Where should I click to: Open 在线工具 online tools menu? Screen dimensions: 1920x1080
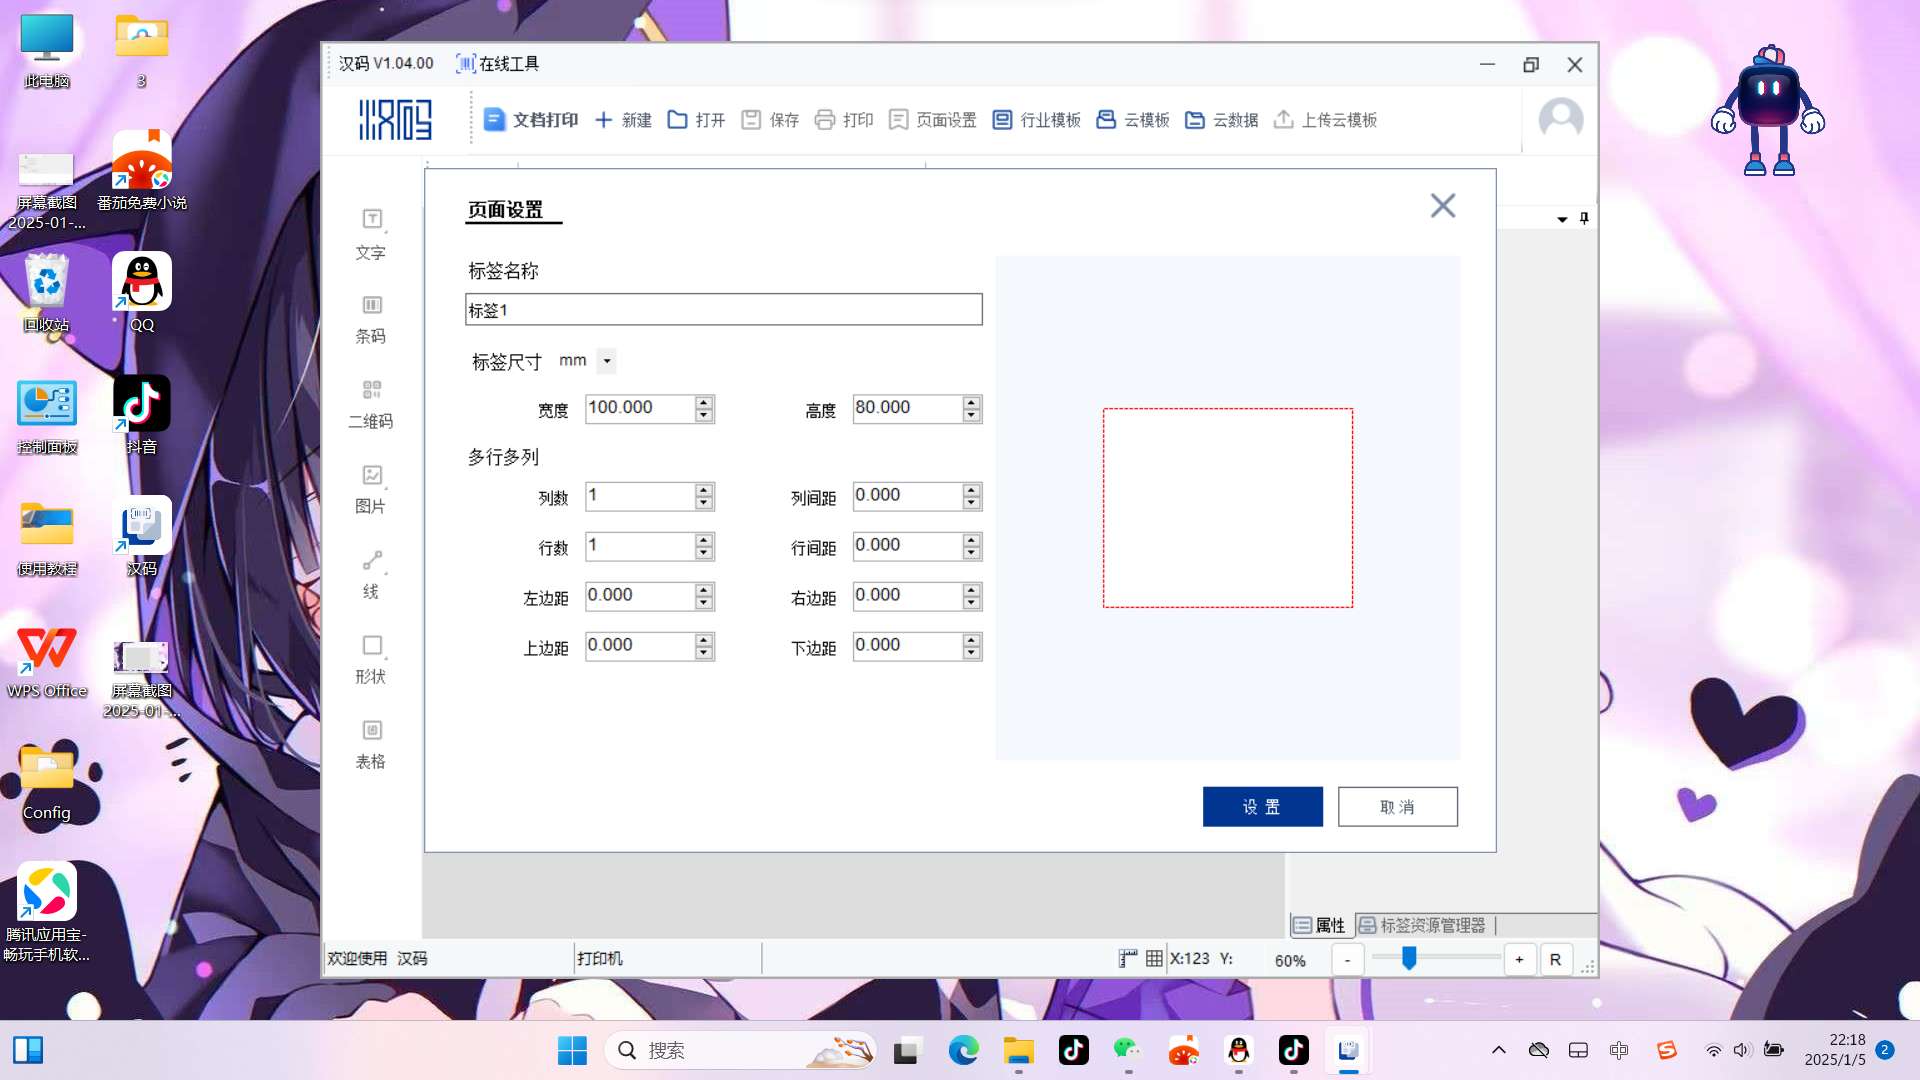pos(497,64)
